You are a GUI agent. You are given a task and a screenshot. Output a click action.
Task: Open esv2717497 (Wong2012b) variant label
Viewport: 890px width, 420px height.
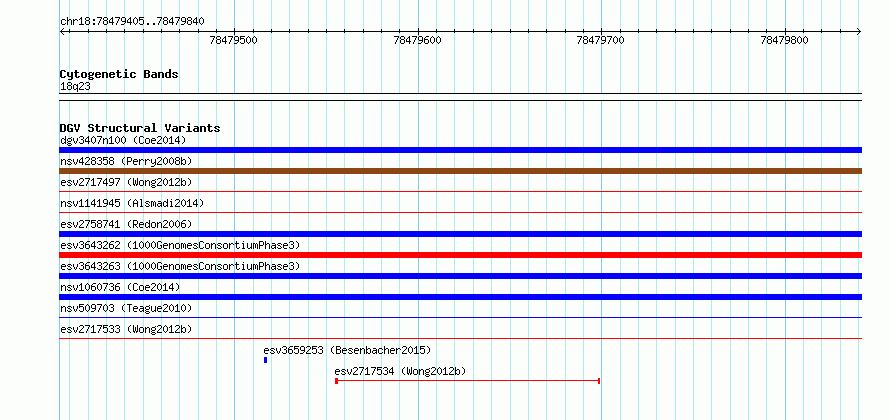coord(126,182)
